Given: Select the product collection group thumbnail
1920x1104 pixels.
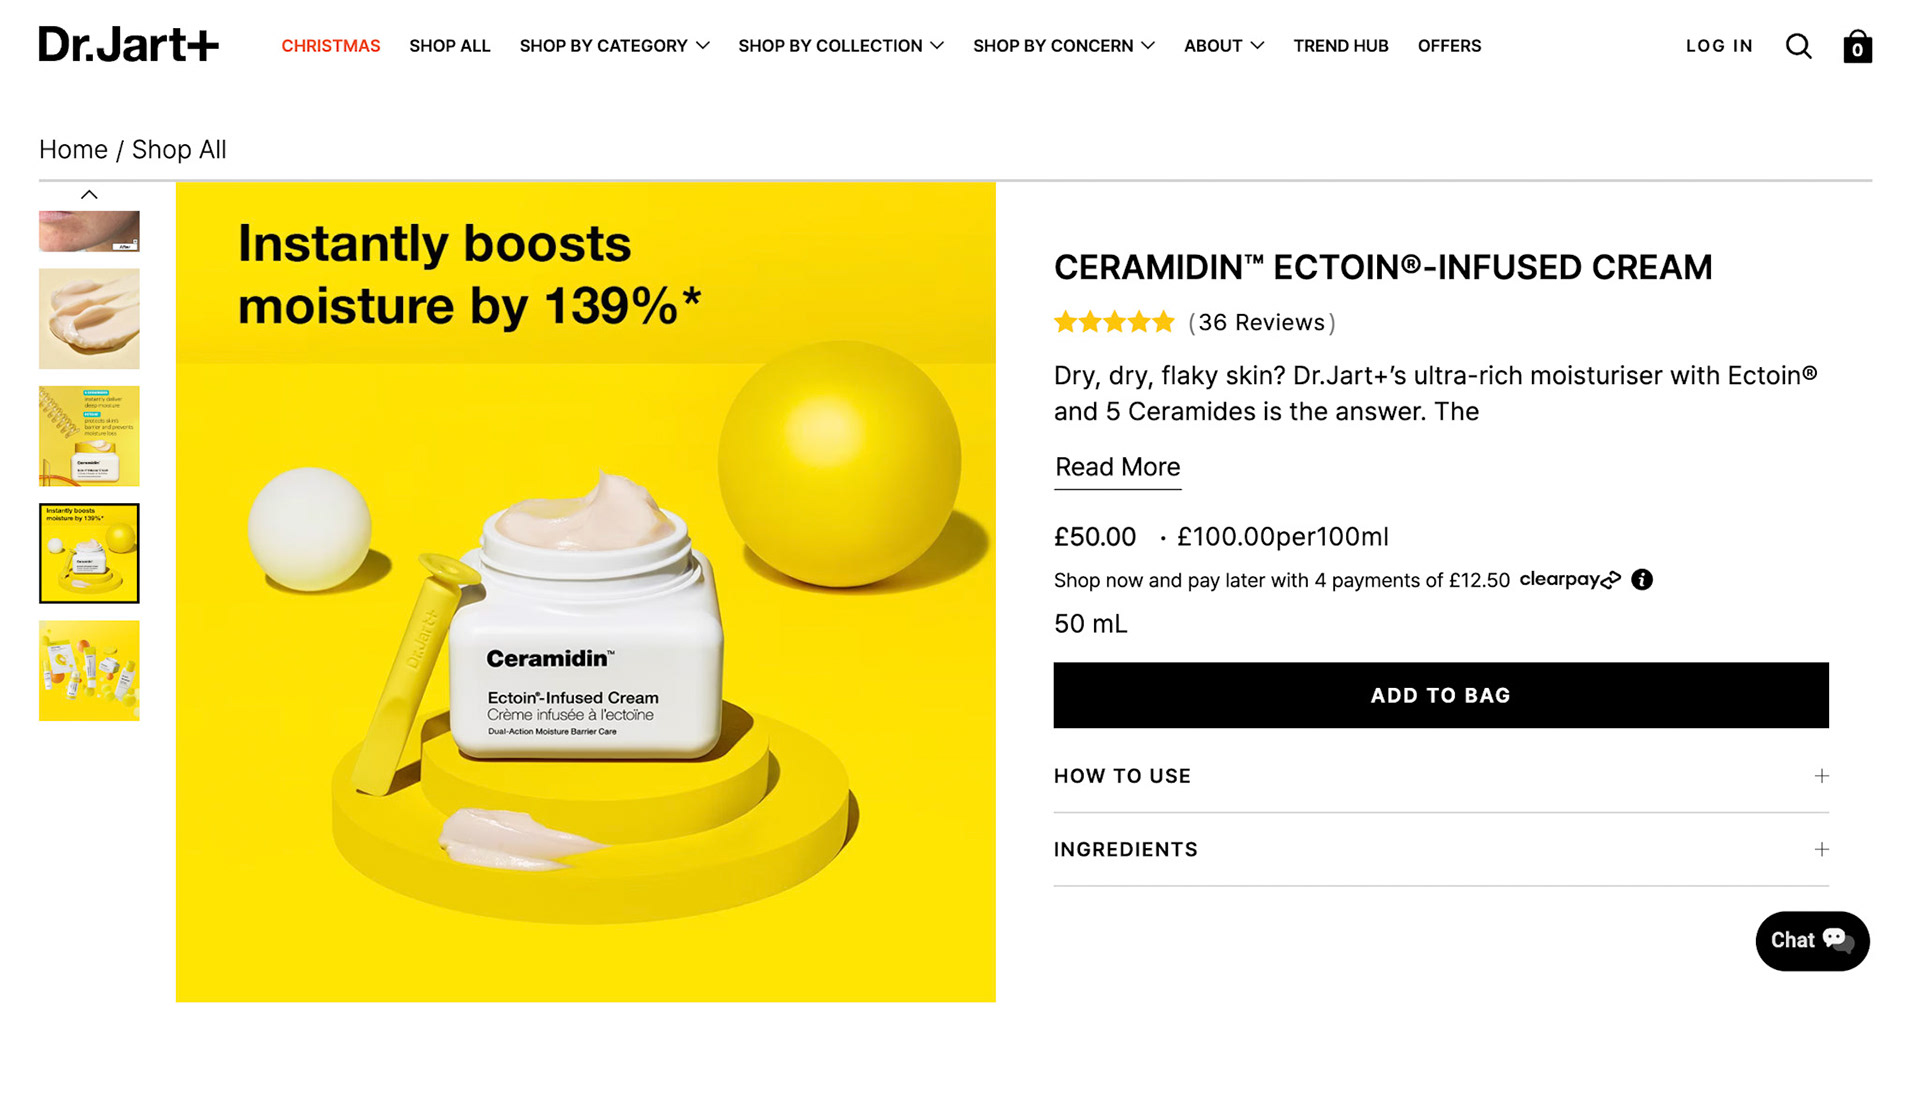Looking at the screenshot, I should [89, 671].
